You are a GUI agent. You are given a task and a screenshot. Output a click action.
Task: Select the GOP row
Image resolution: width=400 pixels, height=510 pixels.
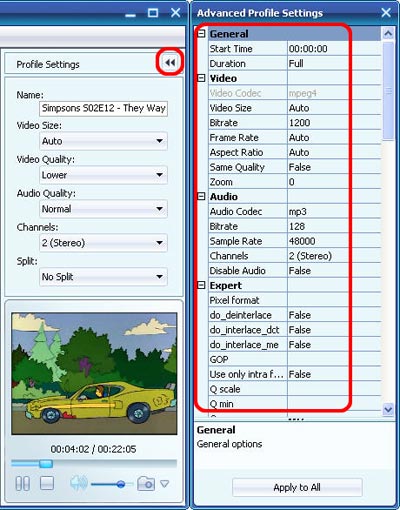pos(295,359)
